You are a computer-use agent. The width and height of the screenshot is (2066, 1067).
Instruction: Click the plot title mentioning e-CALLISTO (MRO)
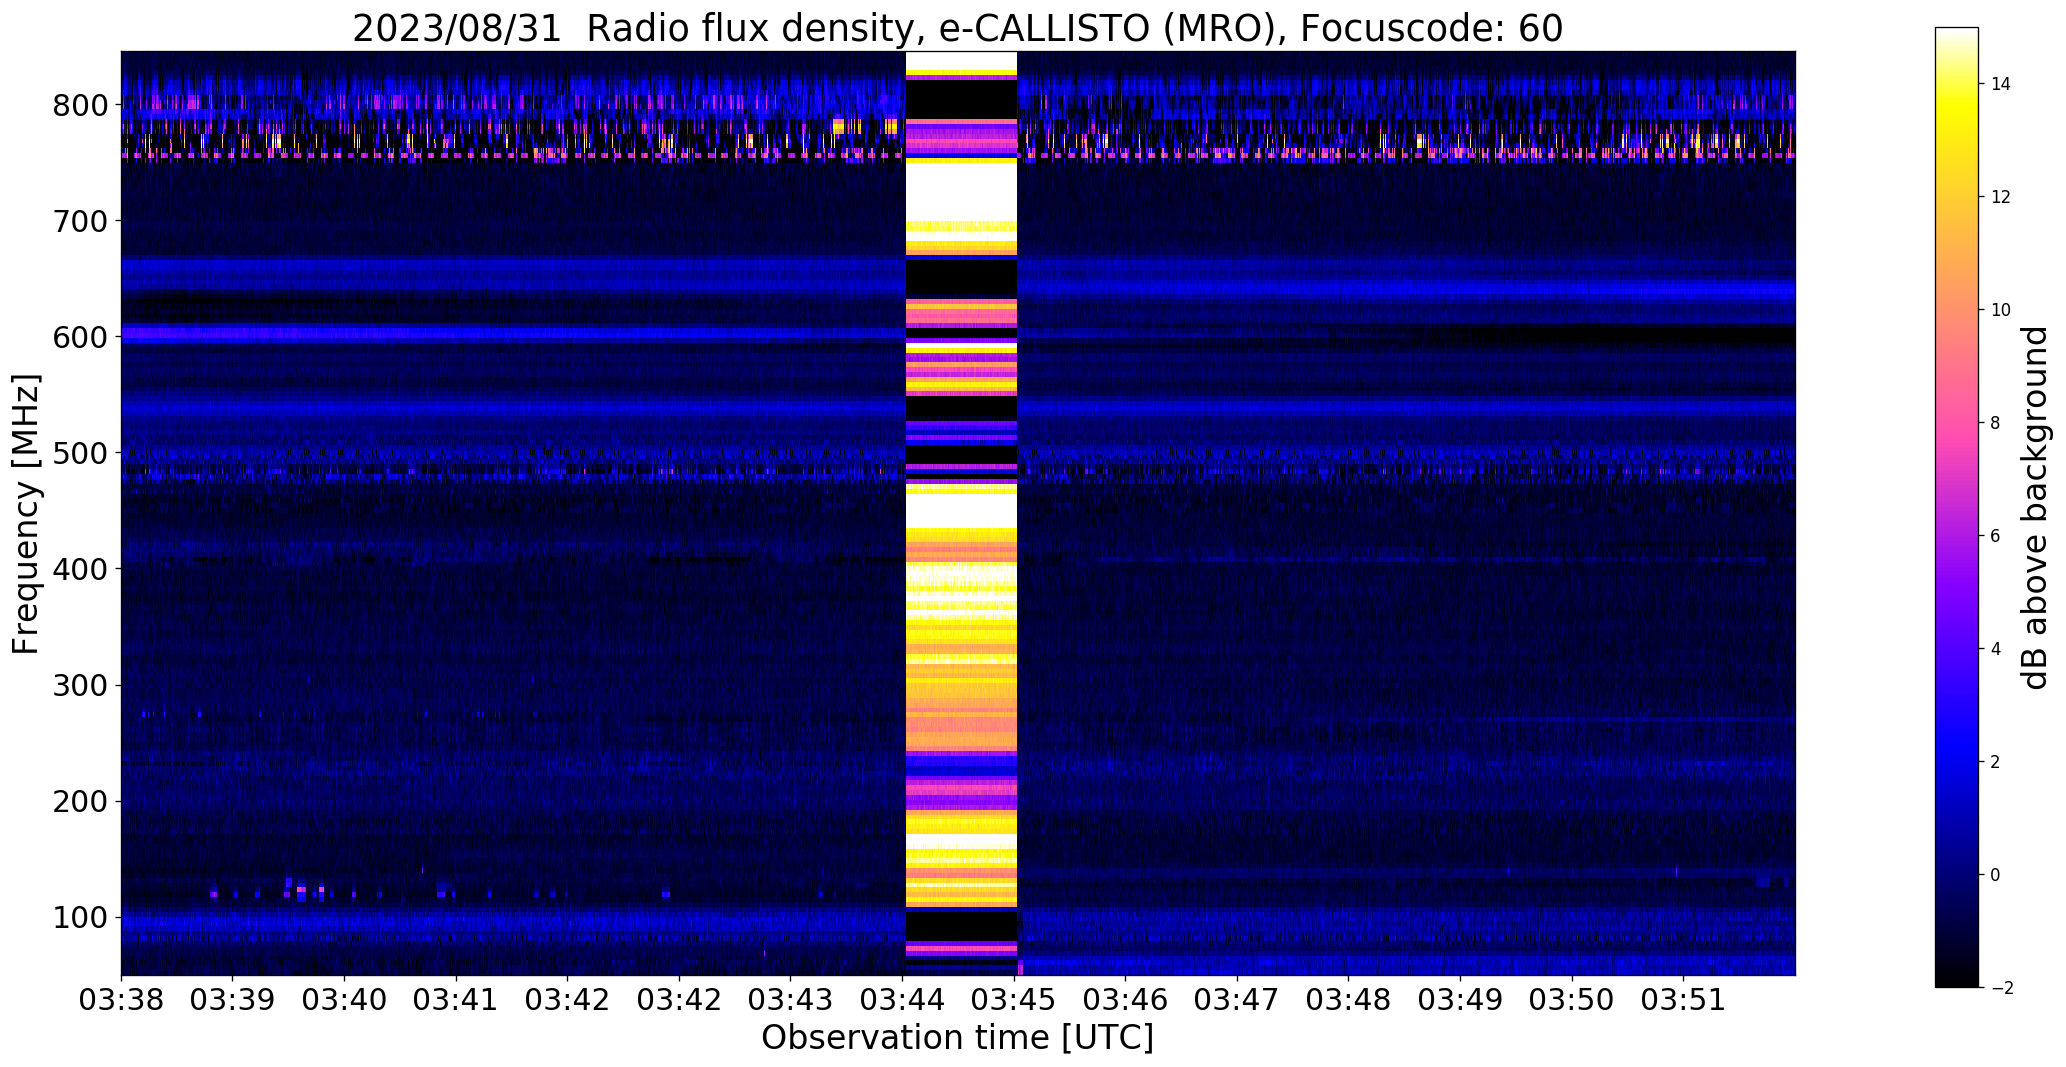957,29
